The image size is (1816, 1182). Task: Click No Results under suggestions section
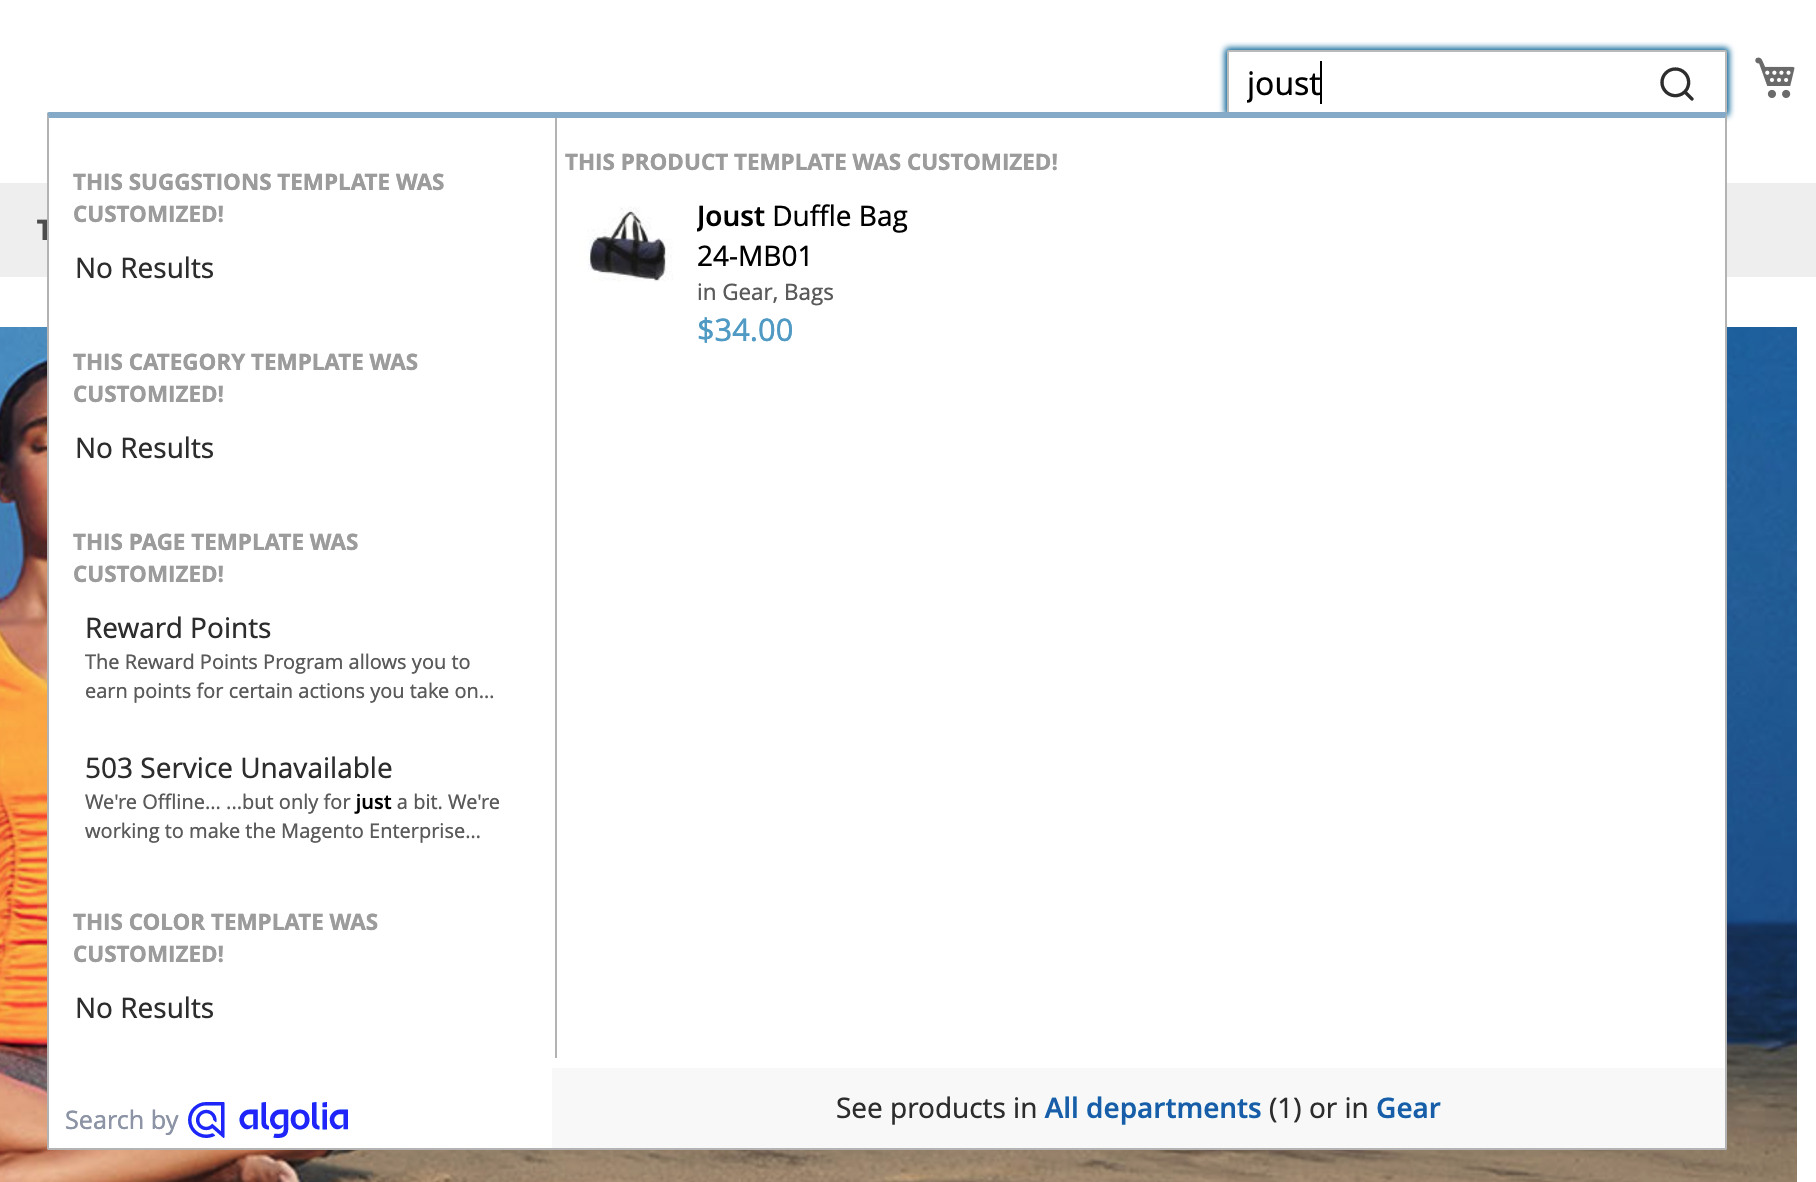point(145,268)
